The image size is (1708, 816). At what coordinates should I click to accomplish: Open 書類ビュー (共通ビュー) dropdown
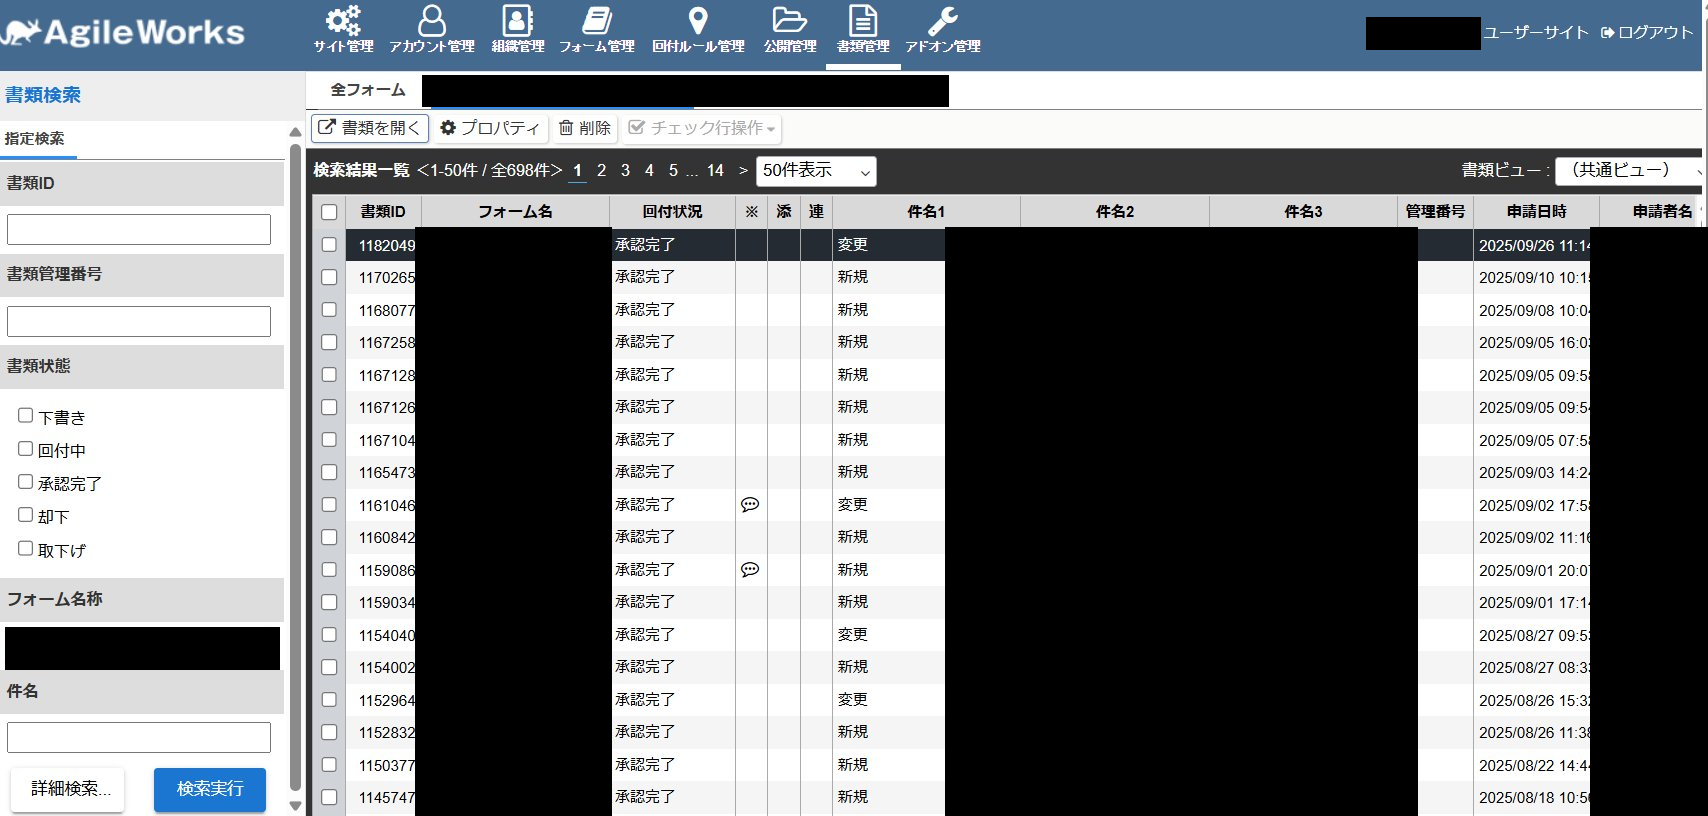pos(1630,171)
